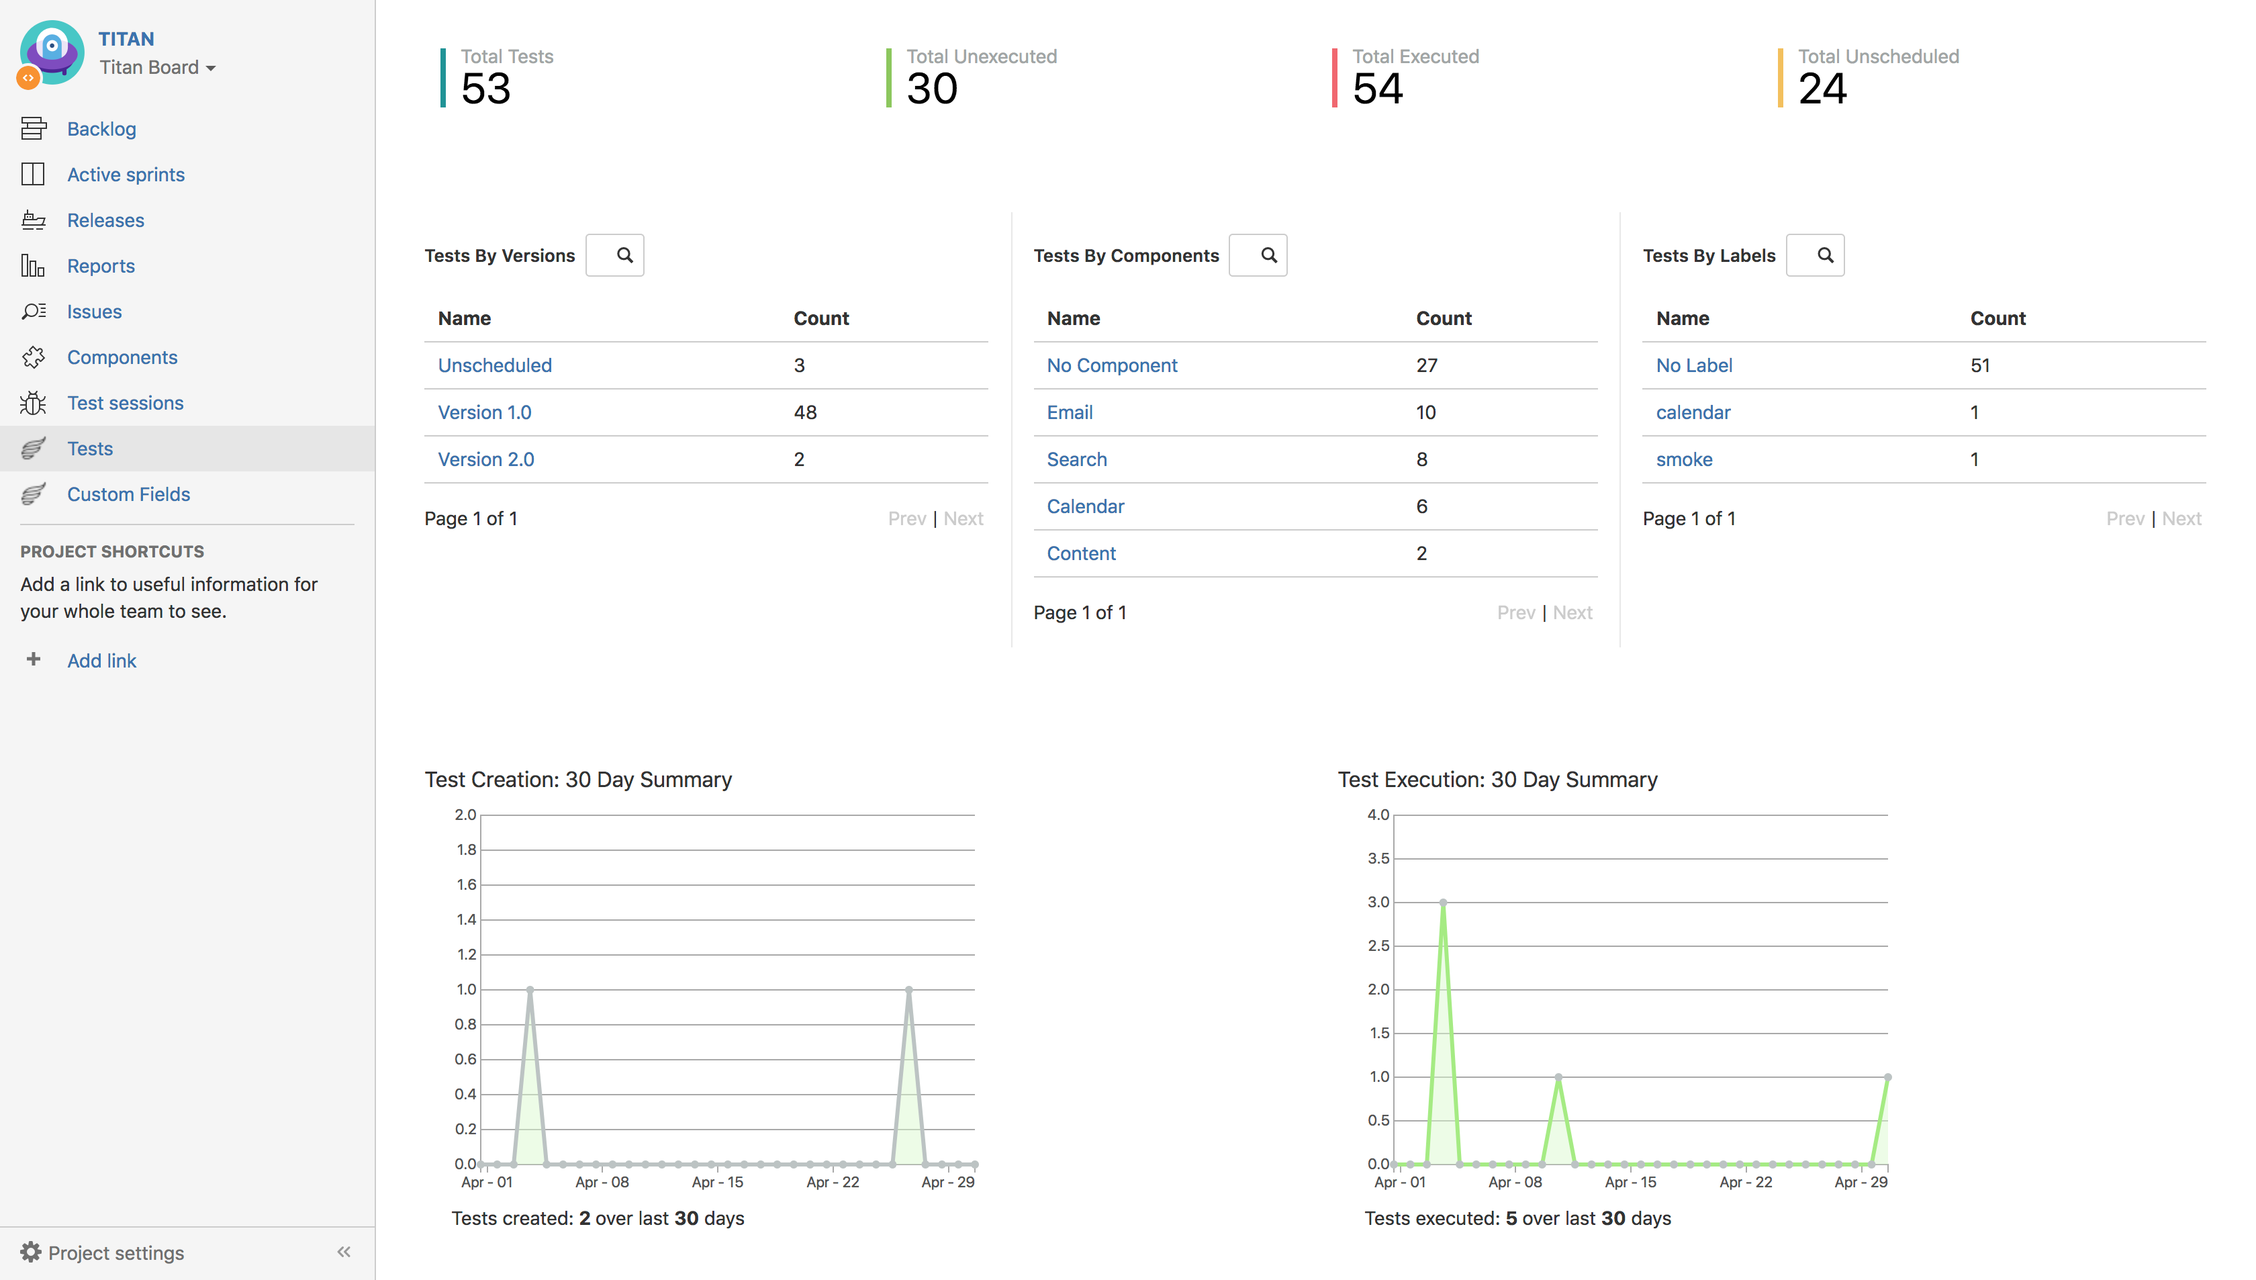Select Custom Fields in sidebar
Image resolution: width=2256 pixels, height=1280 pixels.
[x=128, y=494]
